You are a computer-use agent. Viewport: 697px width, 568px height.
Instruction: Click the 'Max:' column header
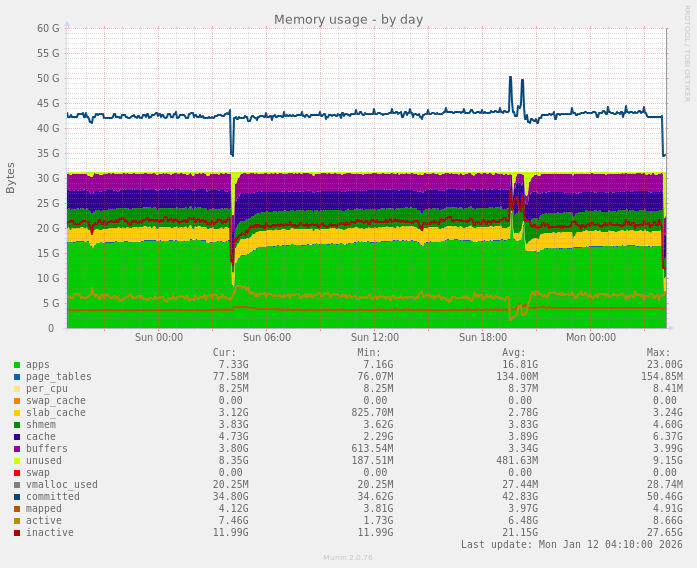click(658, 353)
